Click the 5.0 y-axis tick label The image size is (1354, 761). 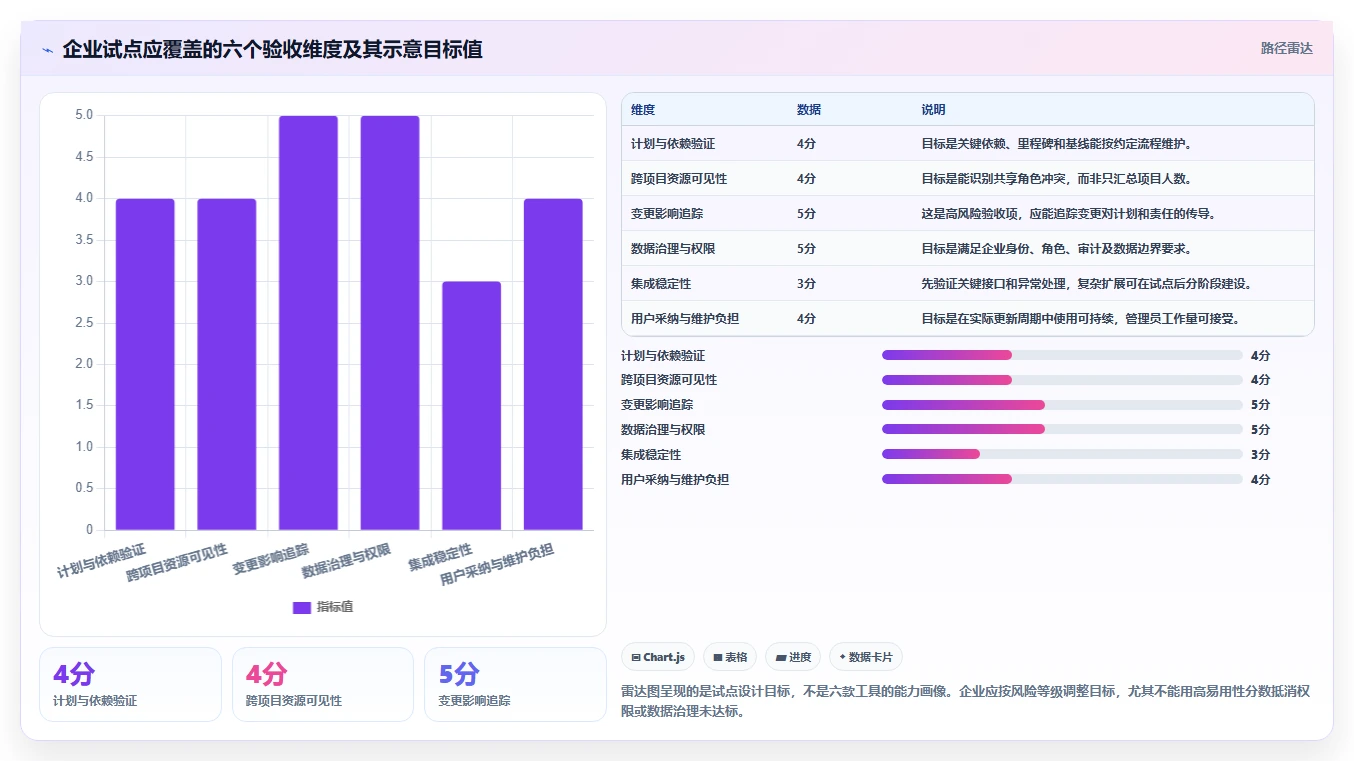pos(84,115)
